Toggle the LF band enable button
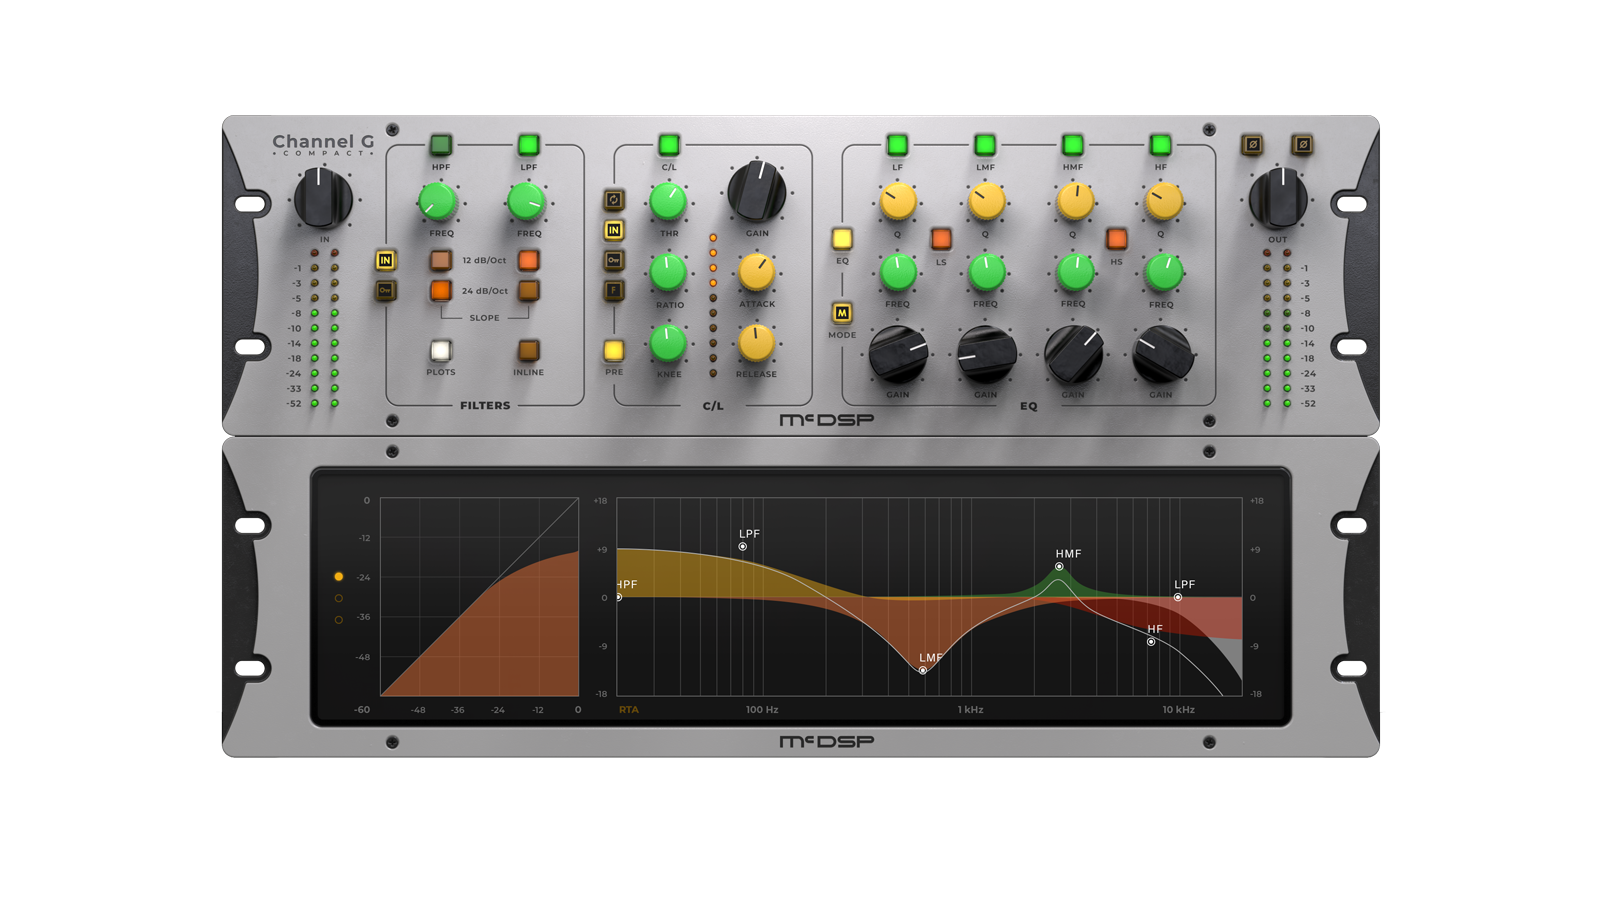 point(897,145)
